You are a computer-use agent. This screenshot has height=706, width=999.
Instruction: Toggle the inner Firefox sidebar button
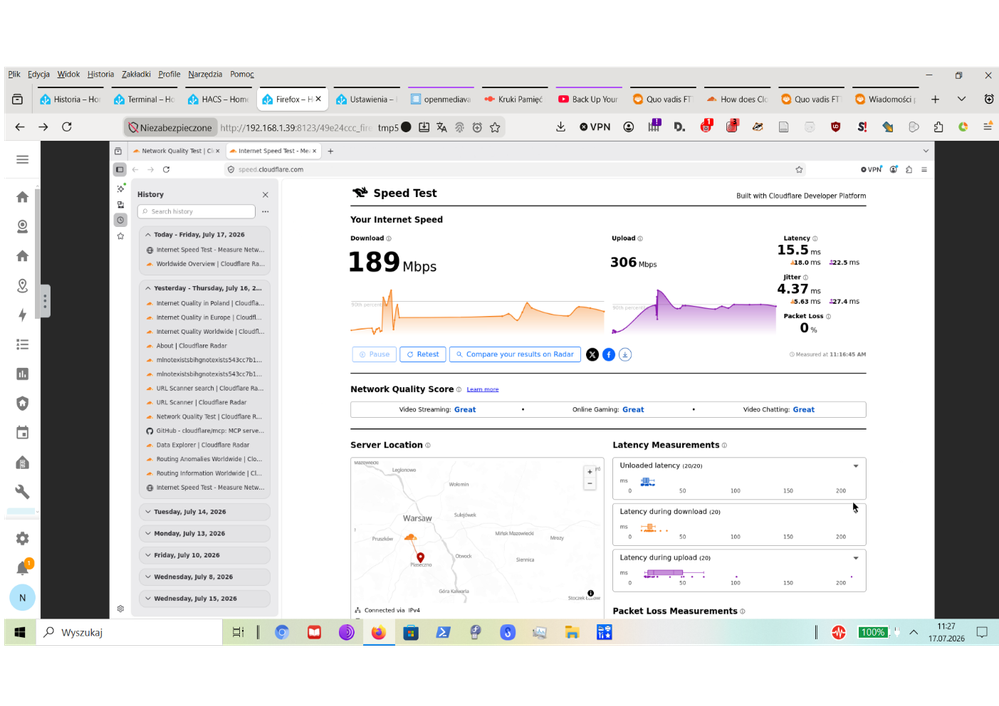tap(120, 169)
